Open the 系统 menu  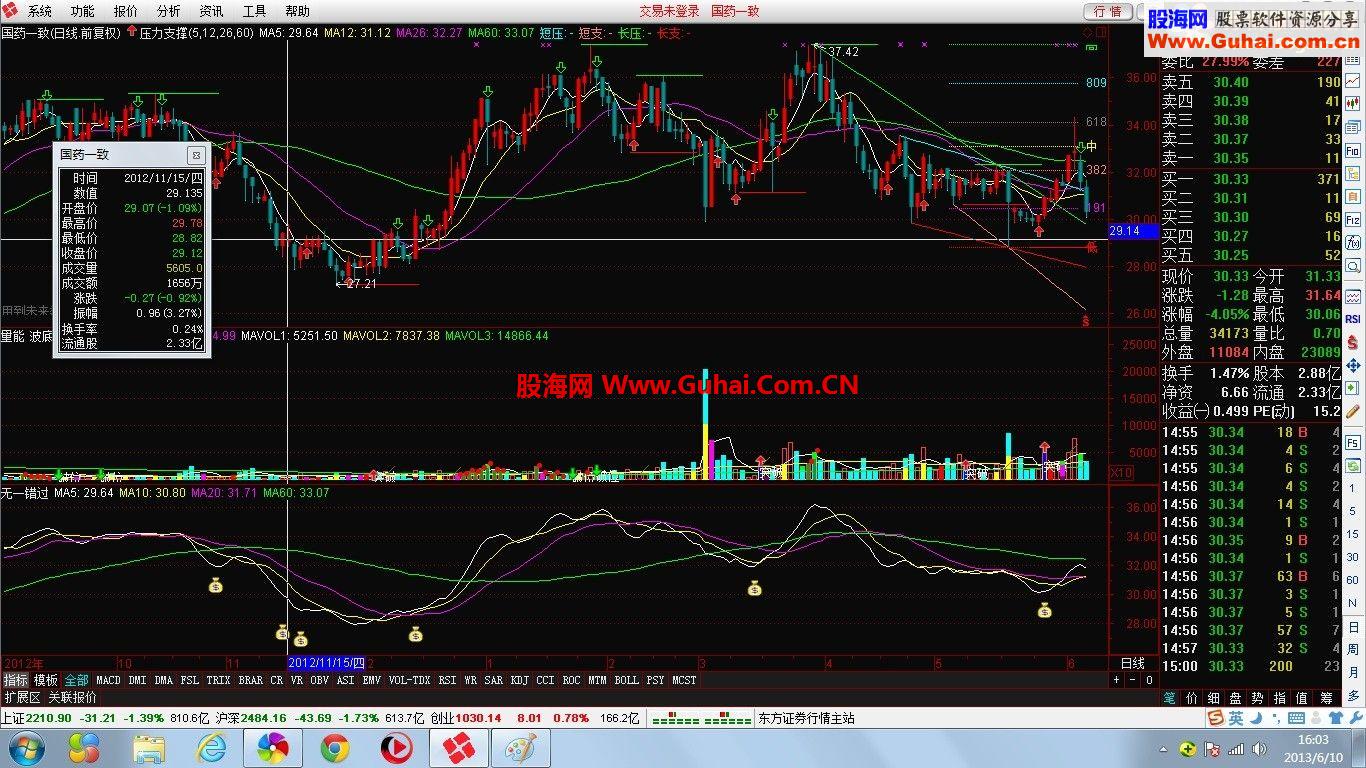pyautogui.click(x=39, y=11)
